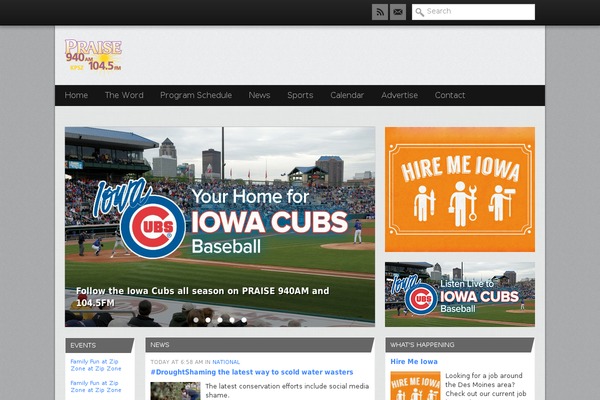The image size is (600, 400).
Task: Select the second slideshow dot
Action: 208,320
